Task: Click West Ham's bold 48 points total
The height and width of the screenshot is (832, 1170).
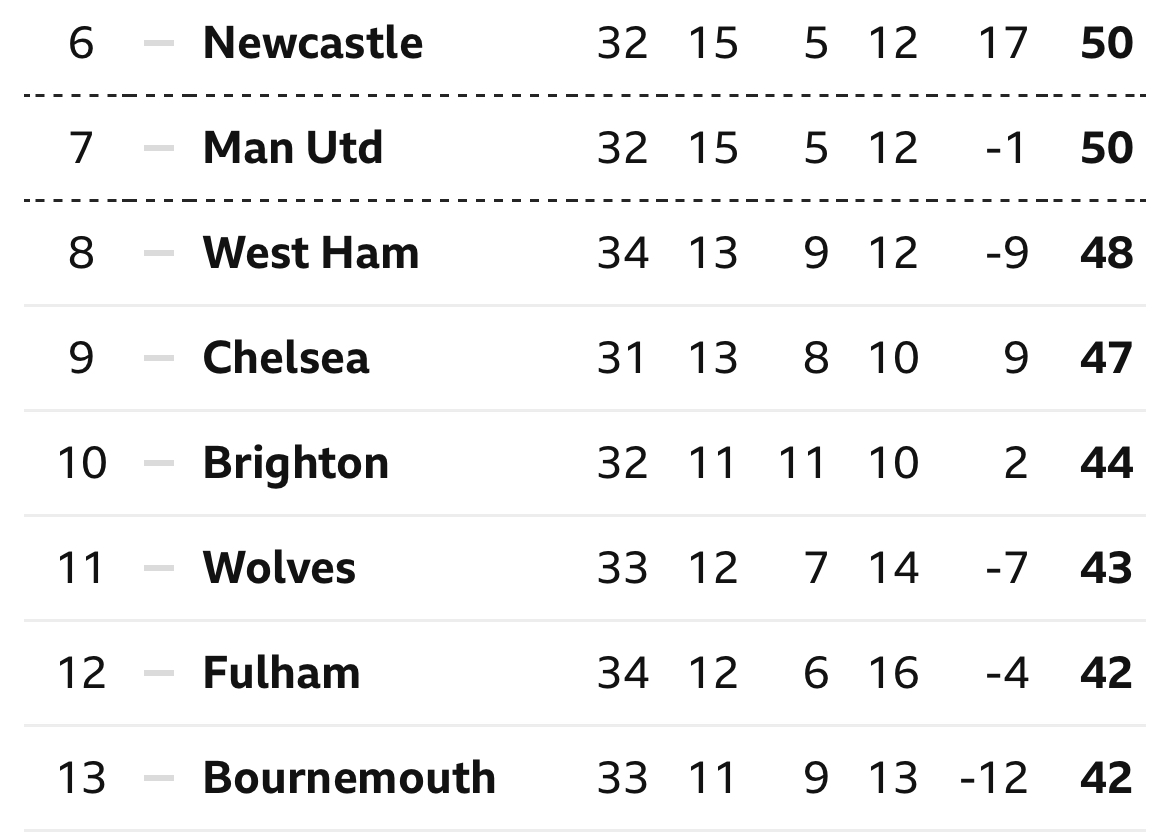Action: click(x=1107, y=253)
